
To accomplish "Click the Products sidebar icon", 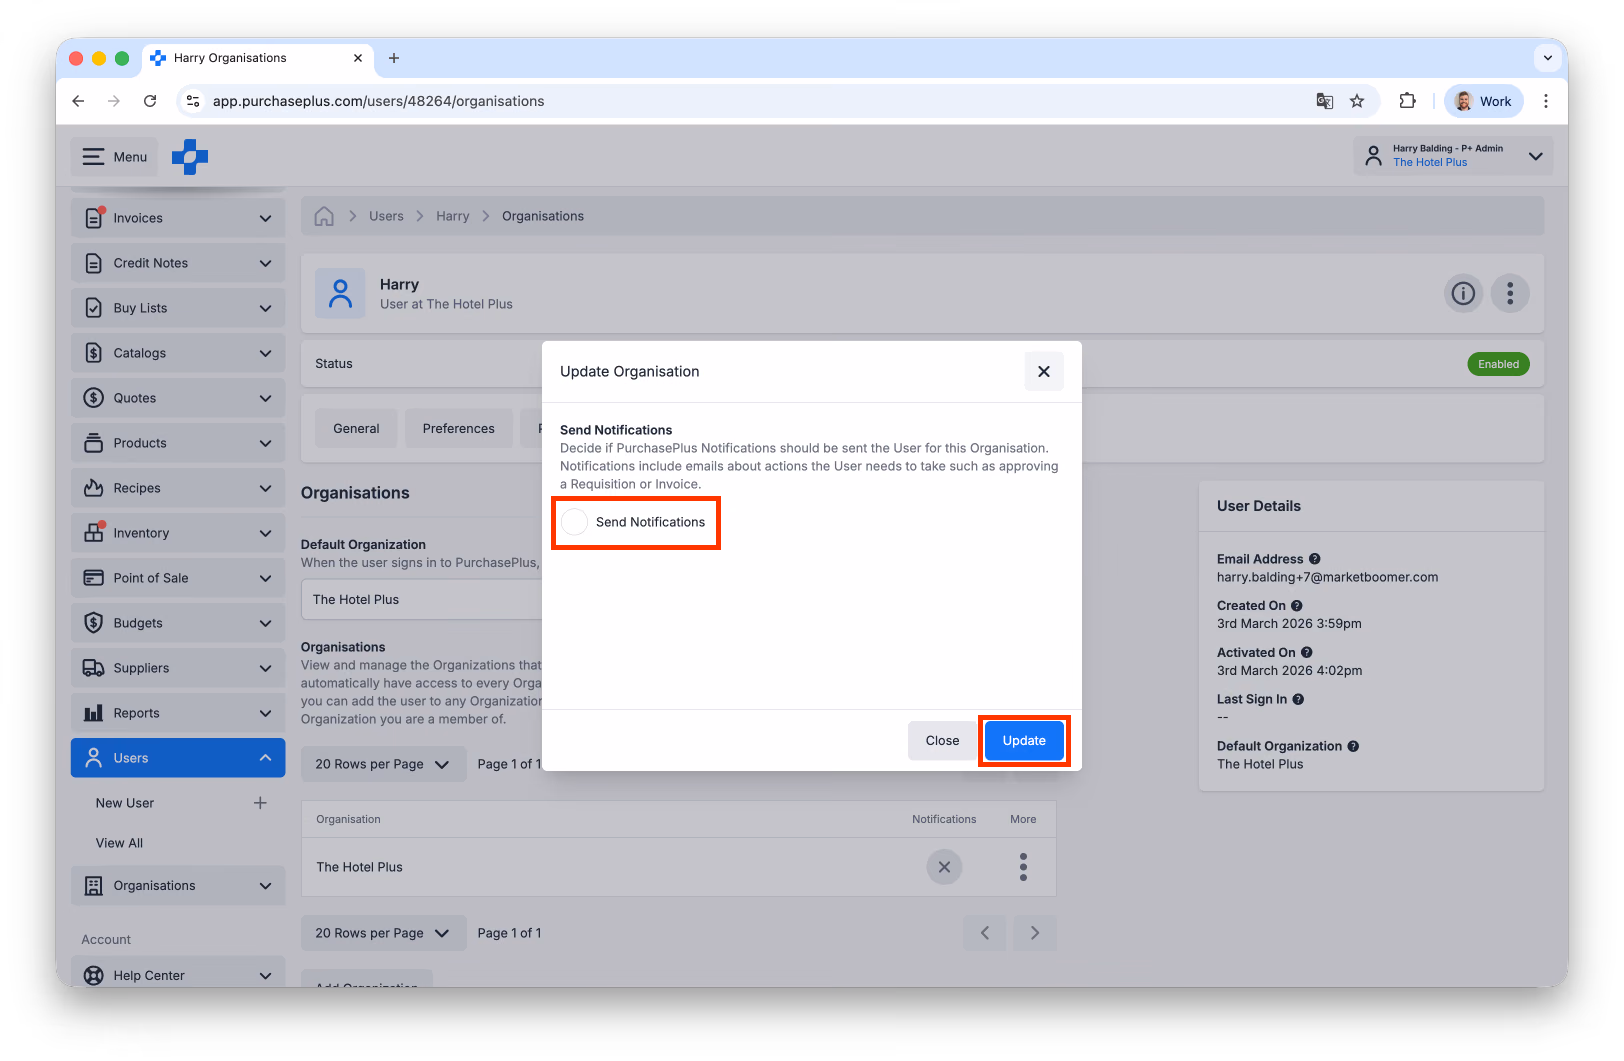I will (x=94, y=443).
